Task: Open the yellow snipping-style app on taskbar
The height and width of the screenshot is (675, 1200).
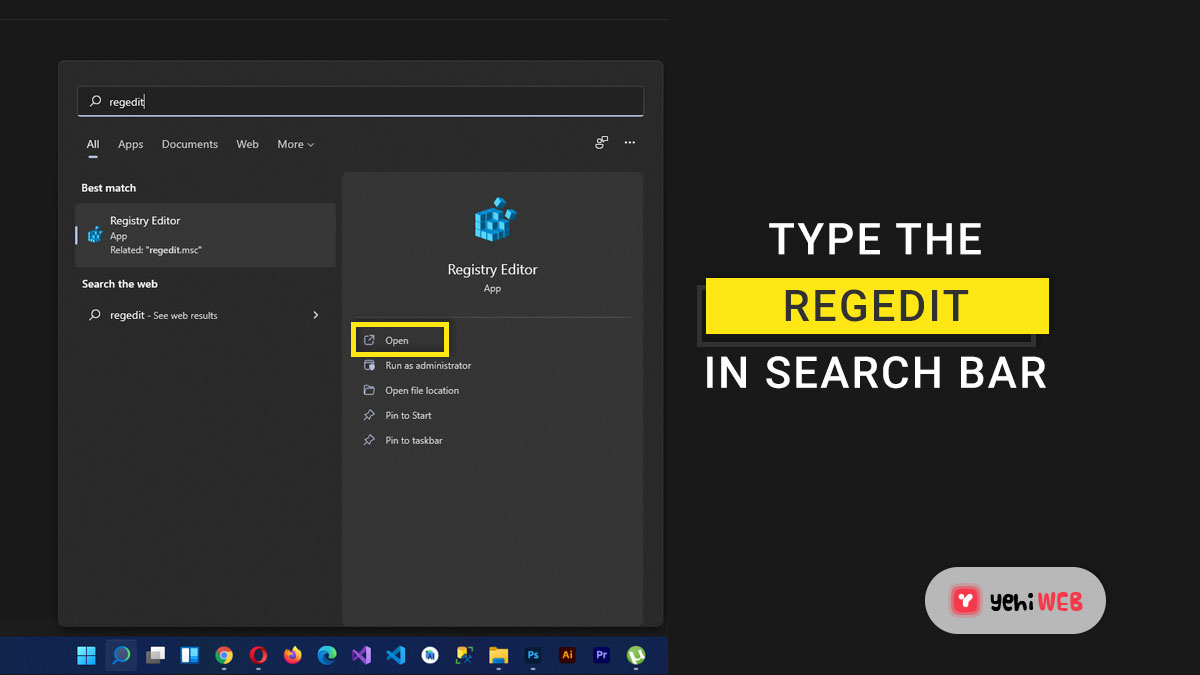Action: click(x=464, y=656)
